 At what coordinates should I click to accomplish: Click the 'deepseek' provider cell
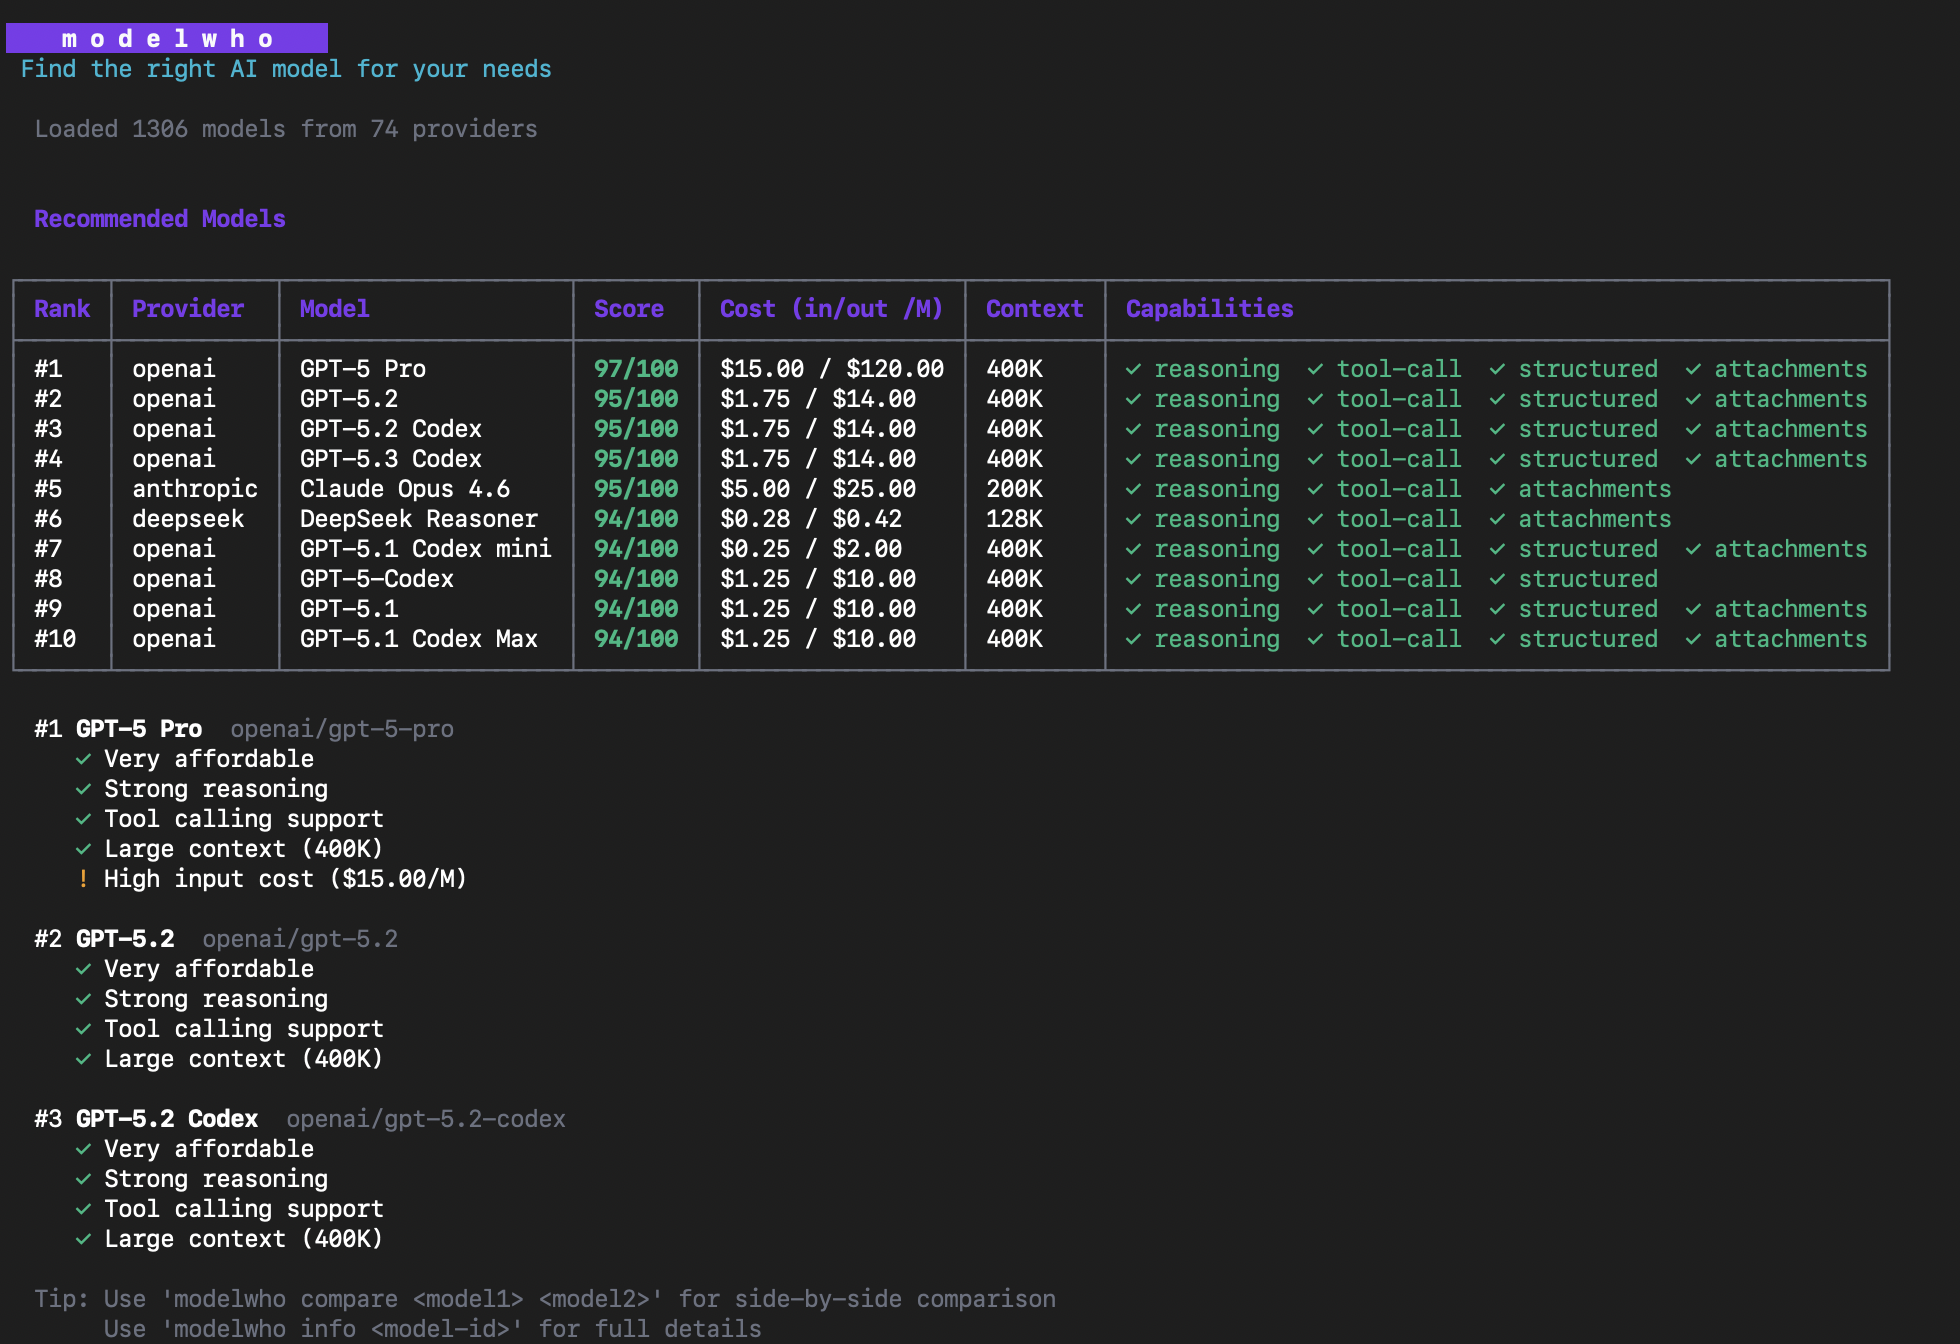click(x=188, y=519)
